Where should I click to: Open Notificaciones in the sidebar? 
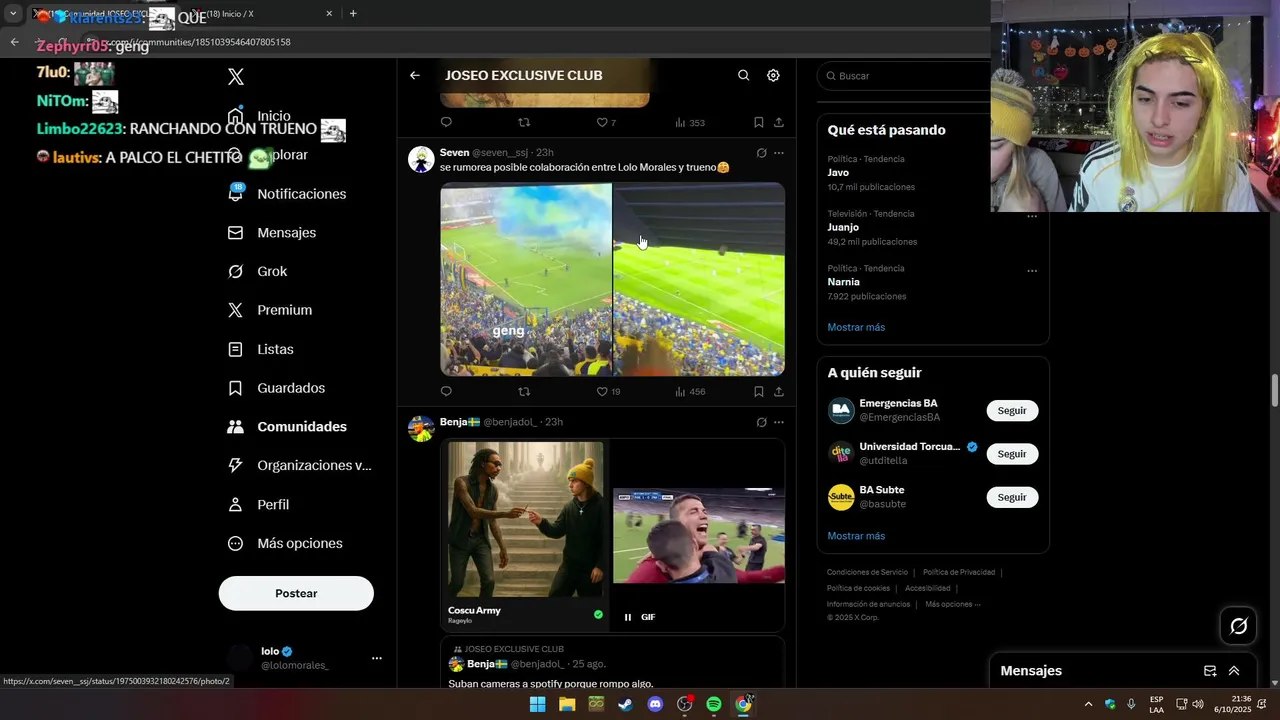pyautogui.click(x=287, y=194)
